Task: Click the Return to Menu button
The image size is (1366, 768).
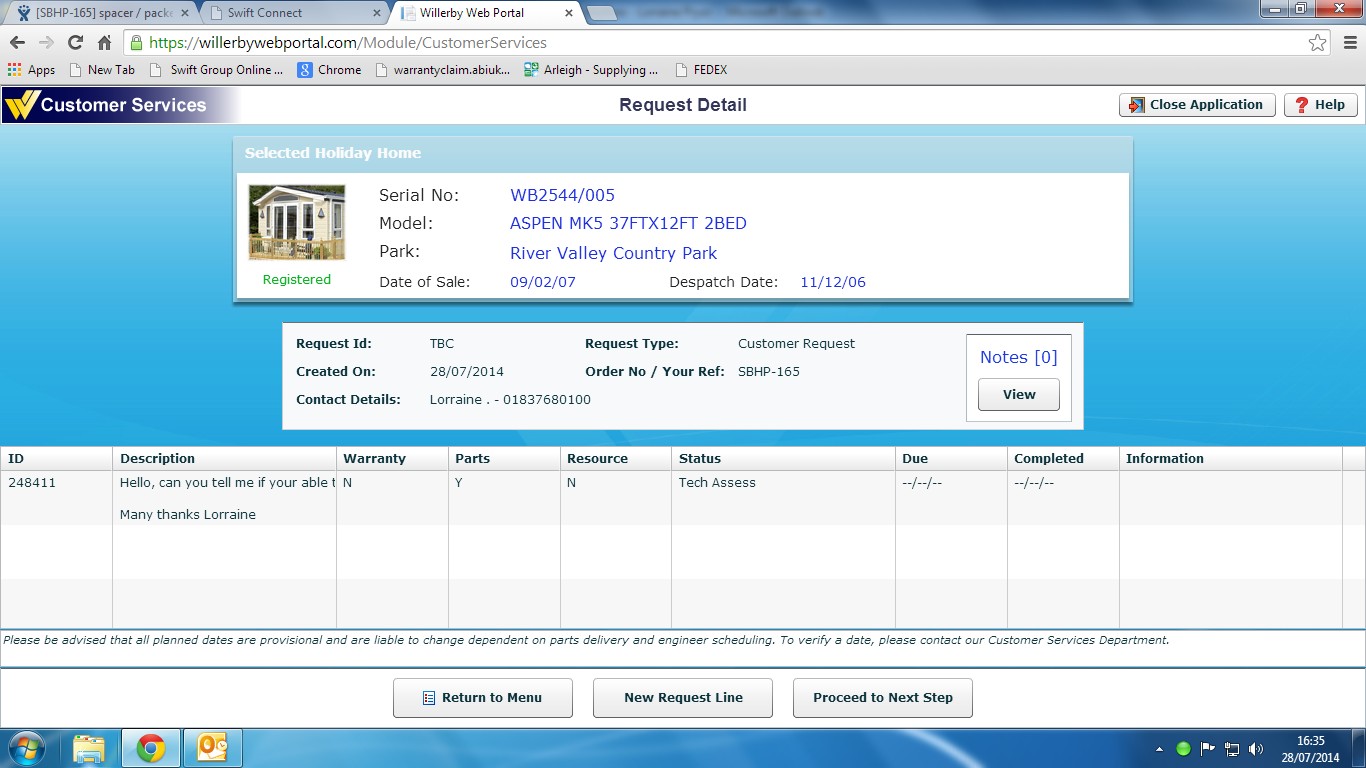Action: click(x=483, y=698)
